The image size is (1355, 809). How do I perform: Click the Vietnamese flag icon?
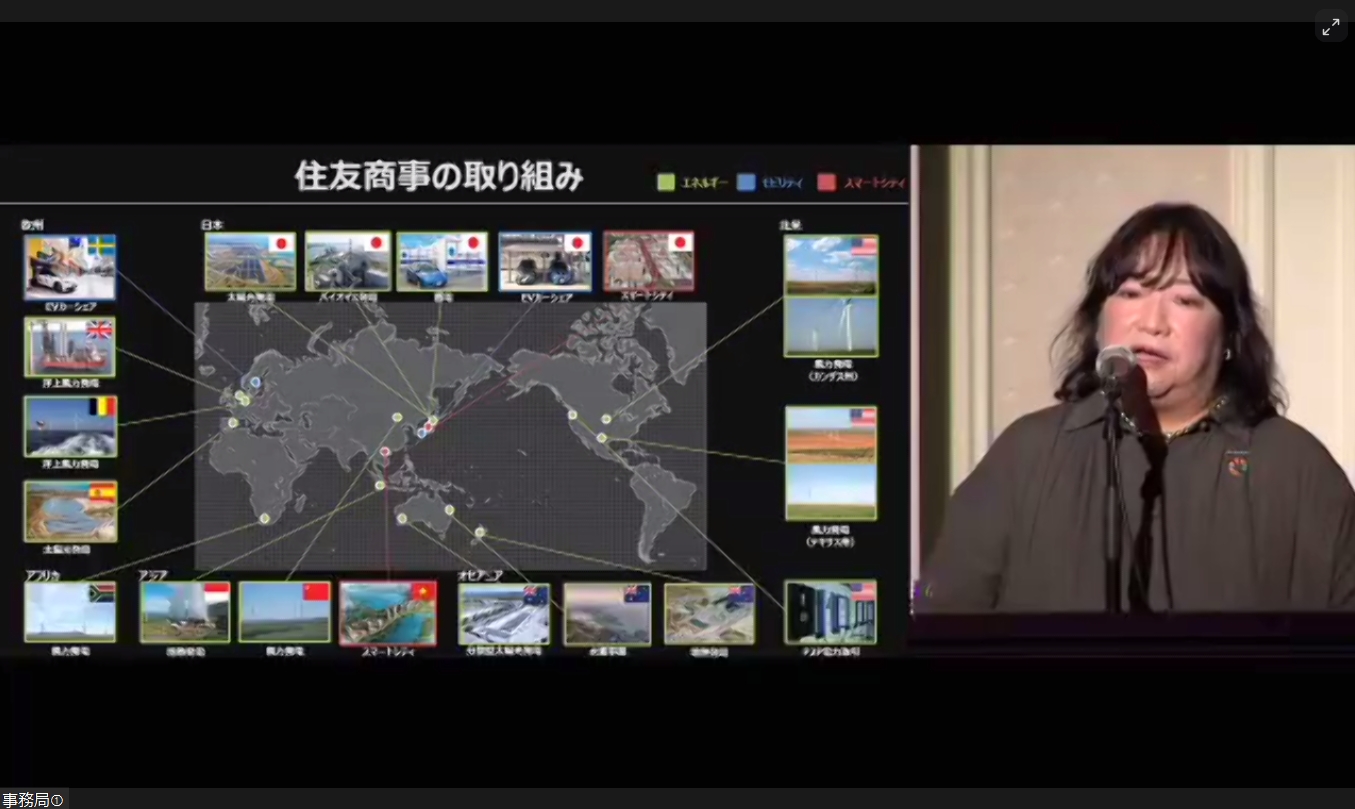pos(422,592)
